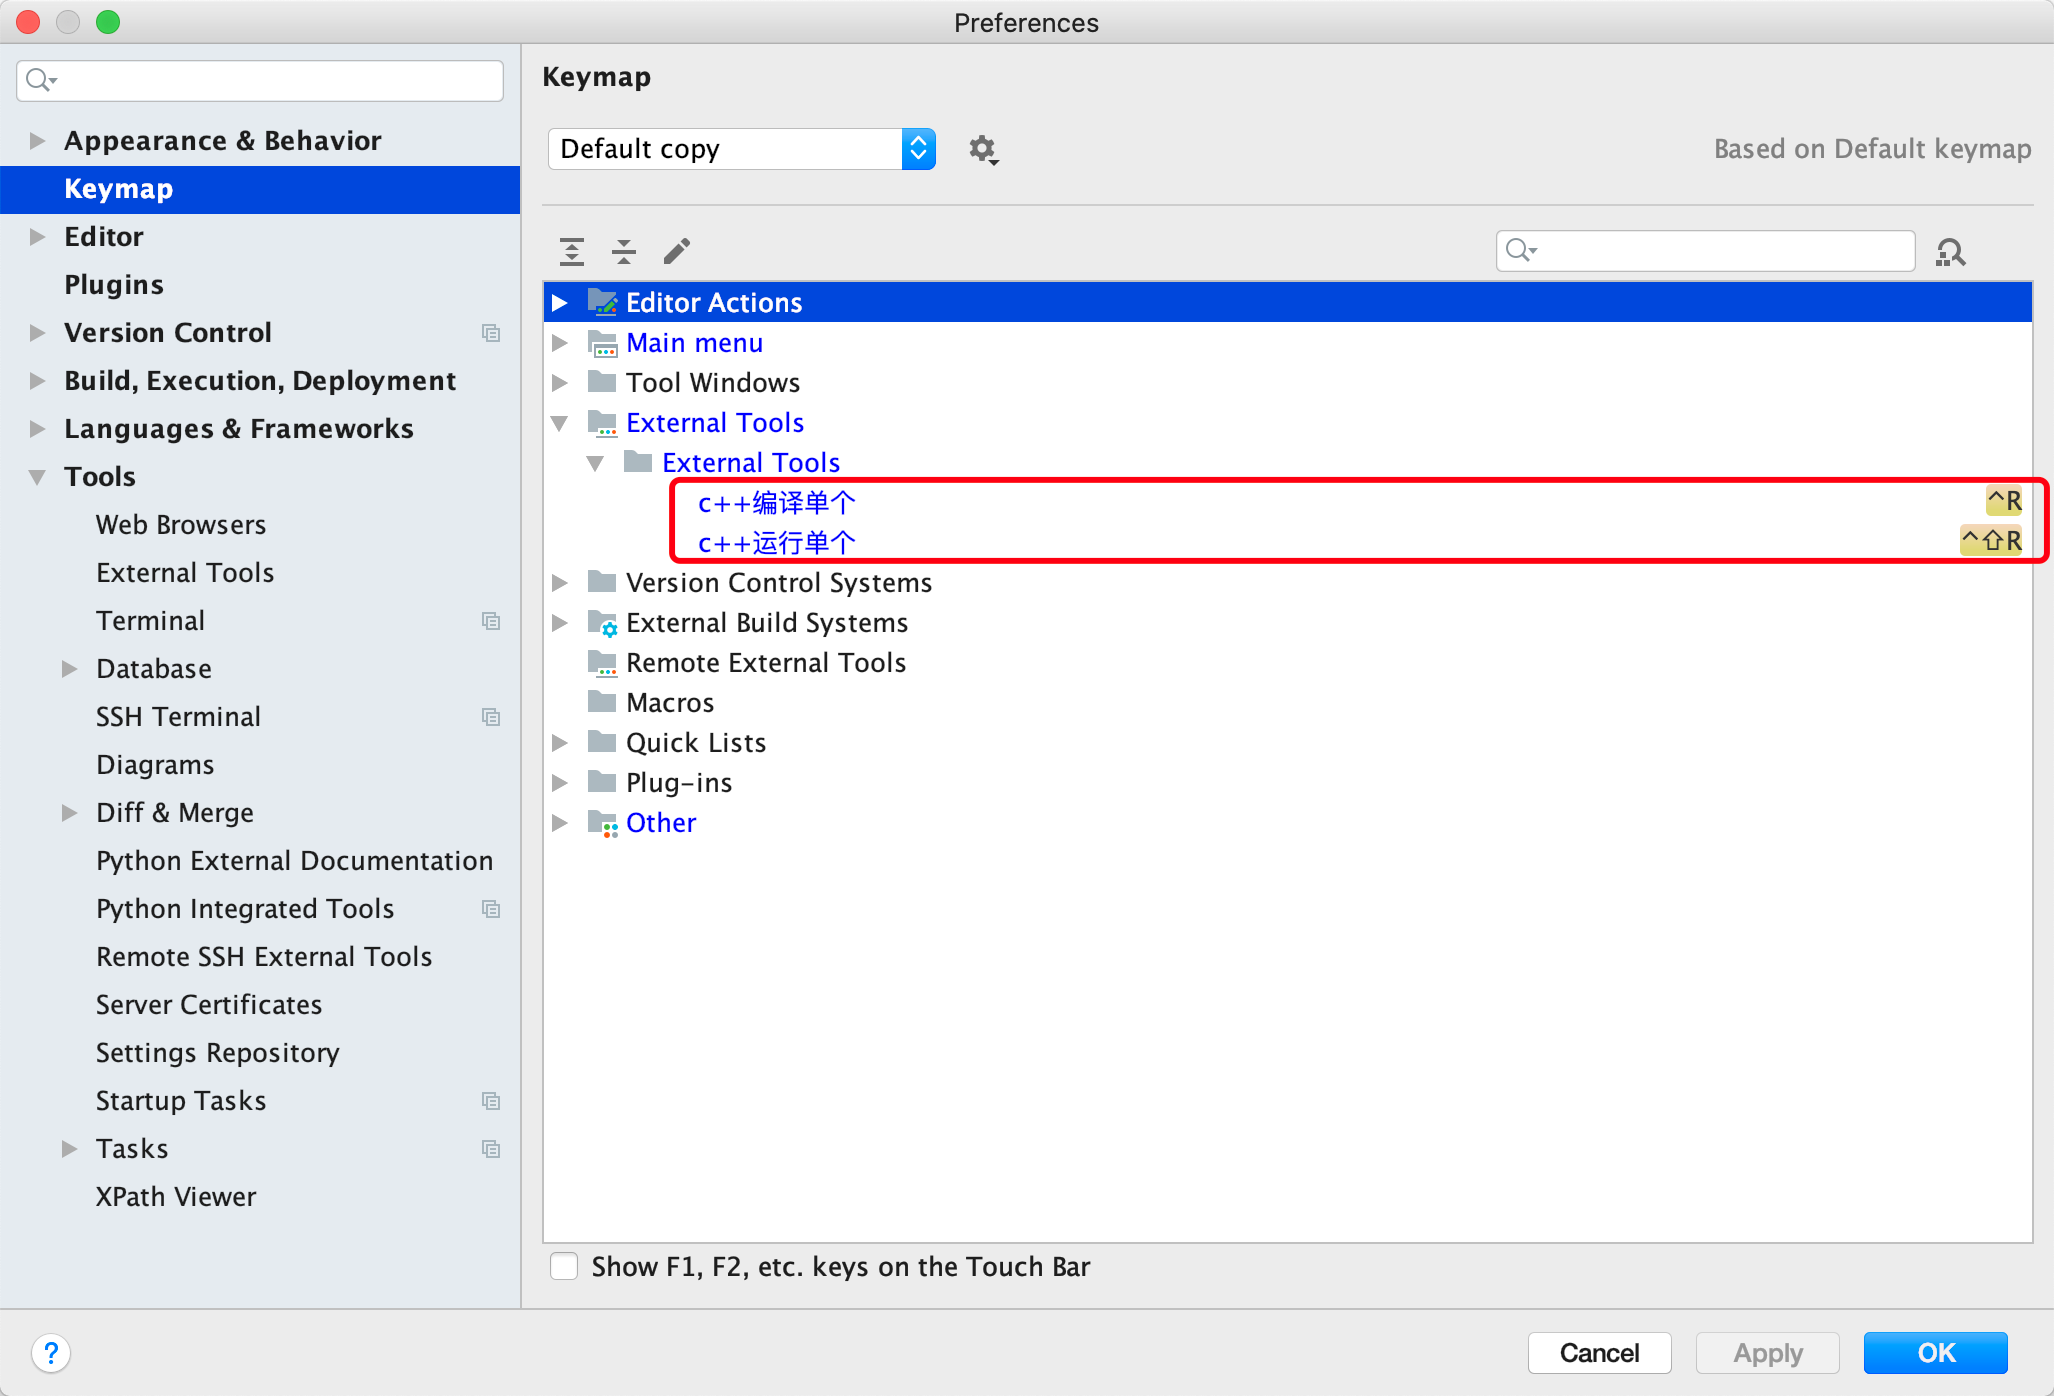Click the Collapse All toolbar icon
The image size is (2054, 1396).
(x=624, y=251)
